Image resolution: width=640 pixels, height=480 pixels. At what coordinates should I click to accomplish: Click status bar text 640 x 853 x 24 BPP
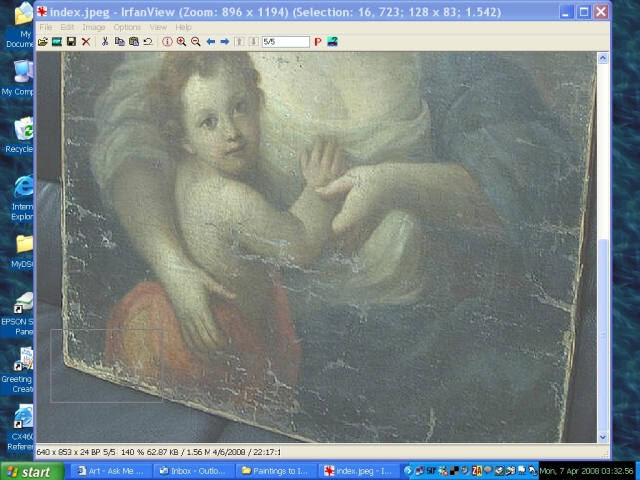69,452
